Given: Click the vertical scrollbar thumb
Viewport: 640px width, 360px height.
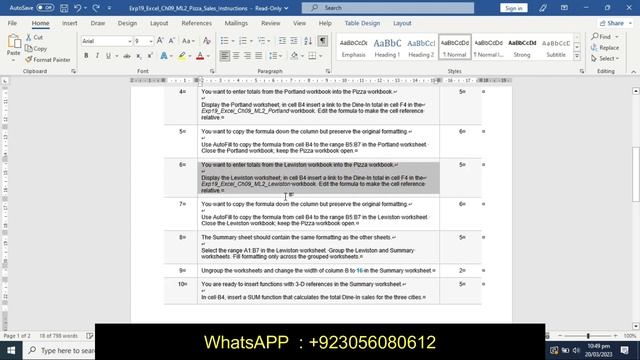Looking at the screenshot, I should tap(636, 174).
